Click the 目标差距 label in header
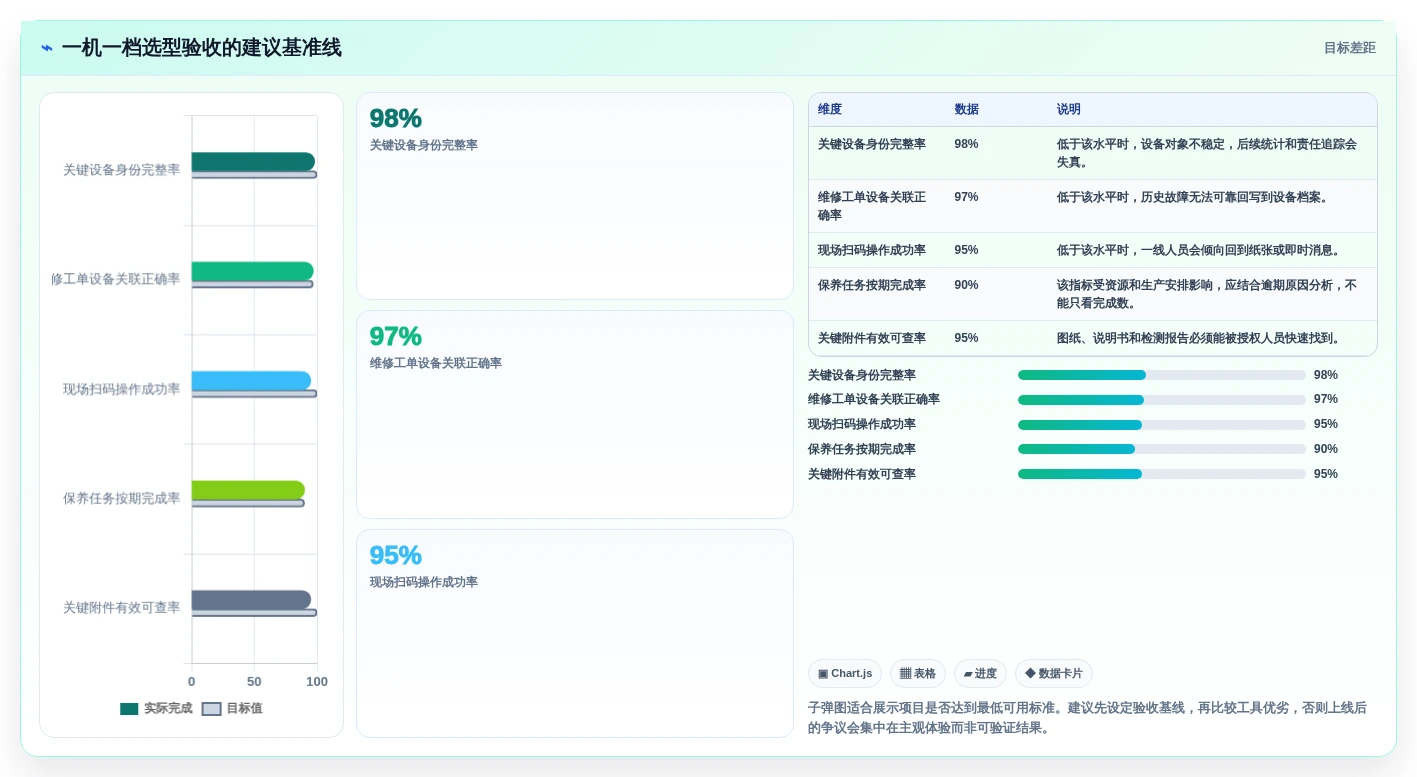This screenshot has width=1417, height=777. (1349, 48)
